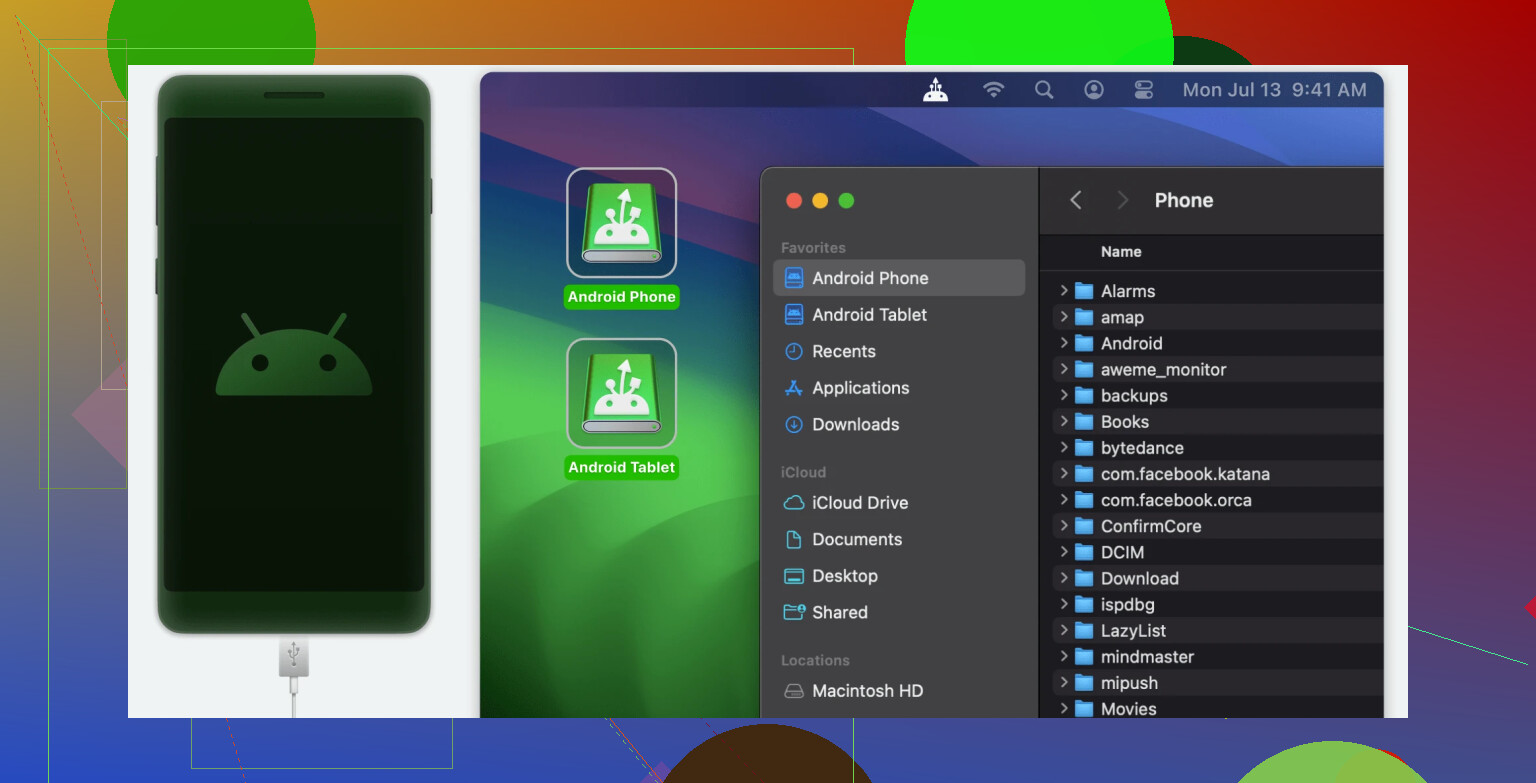Select the Android Tablet desktop drive icon

pyautogui.click(x=622, y=393)
